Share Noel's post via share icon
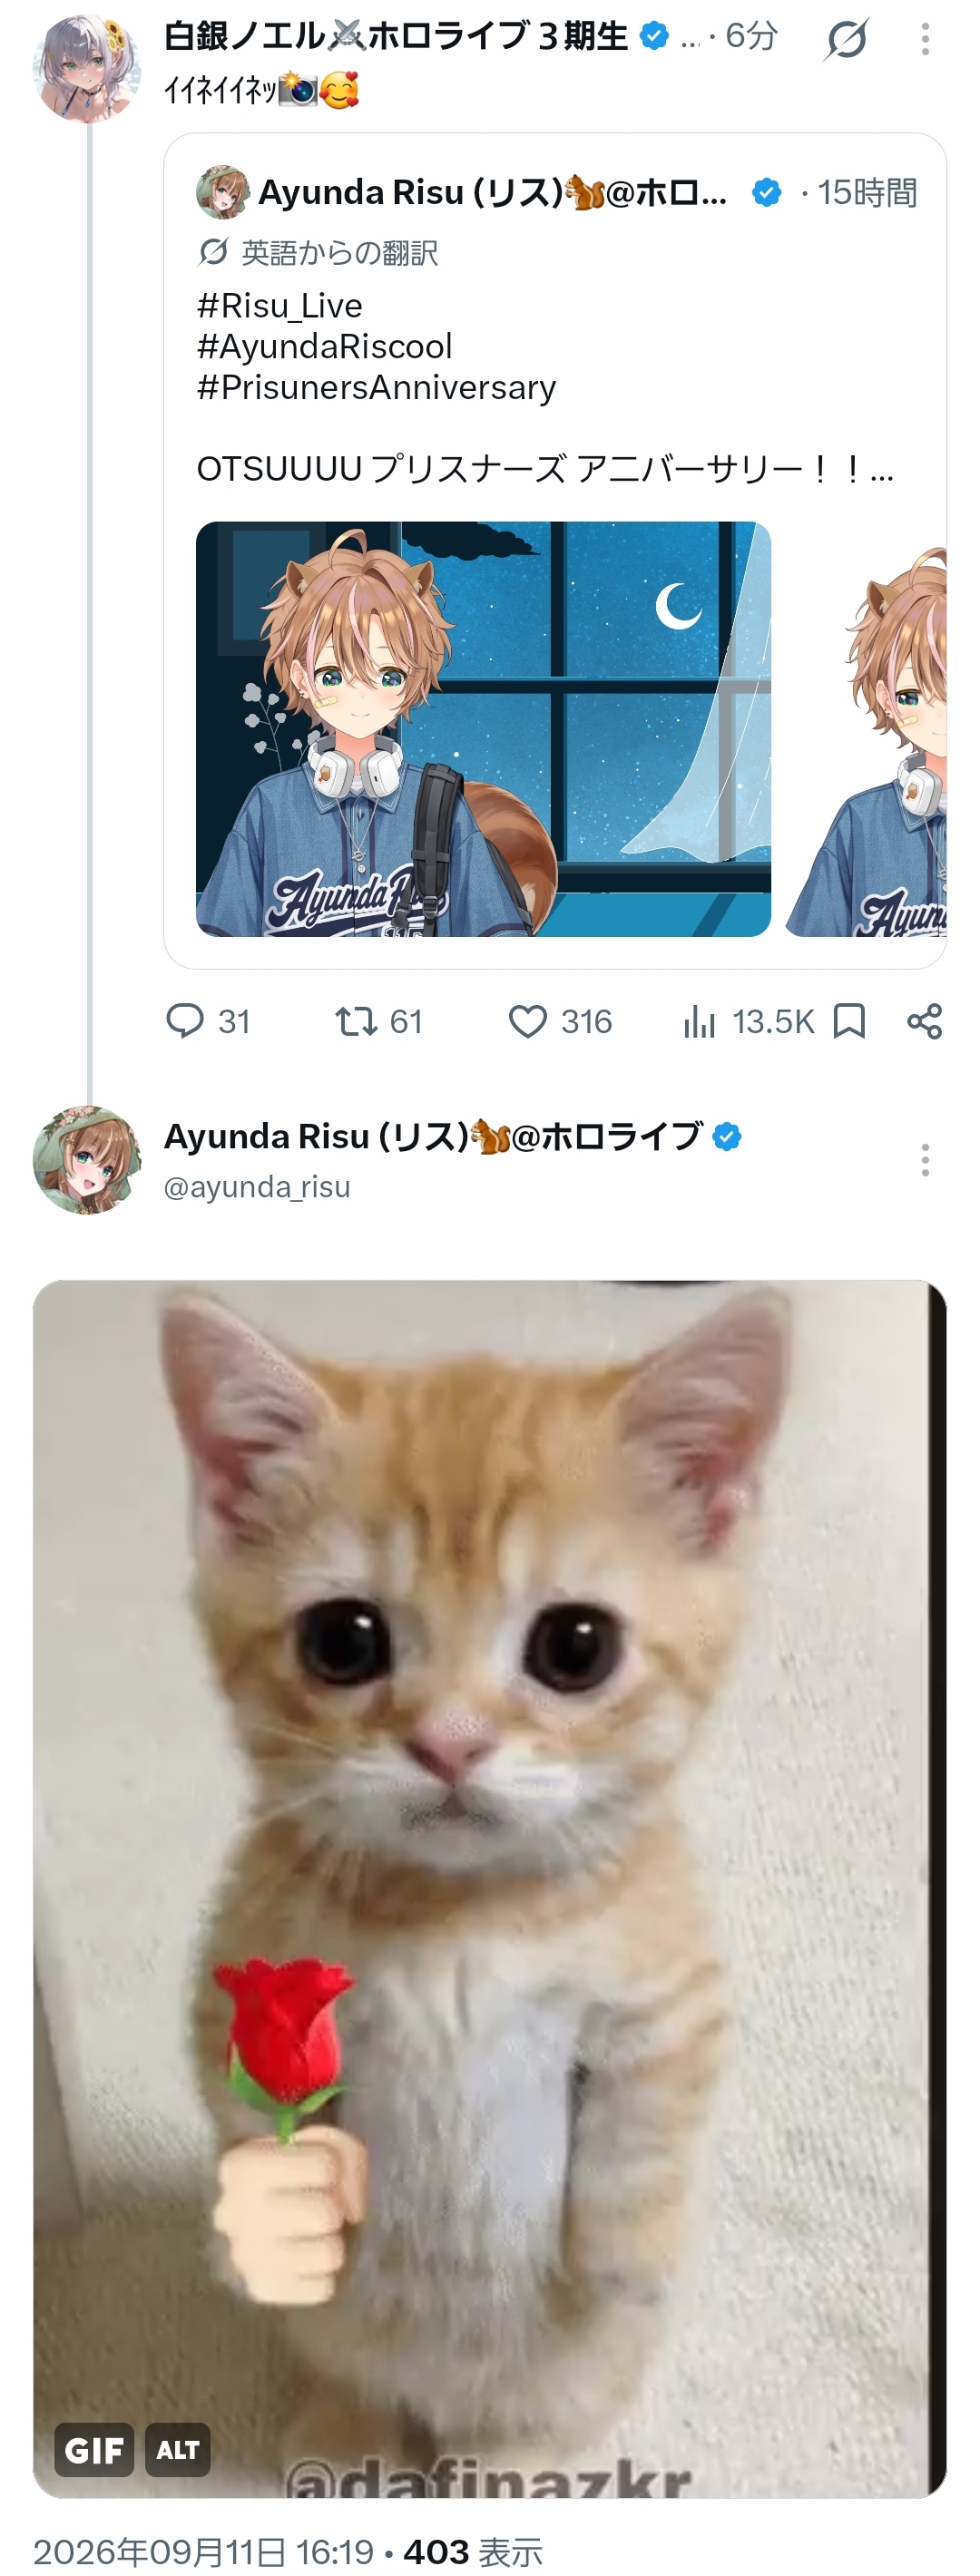 924,1021
